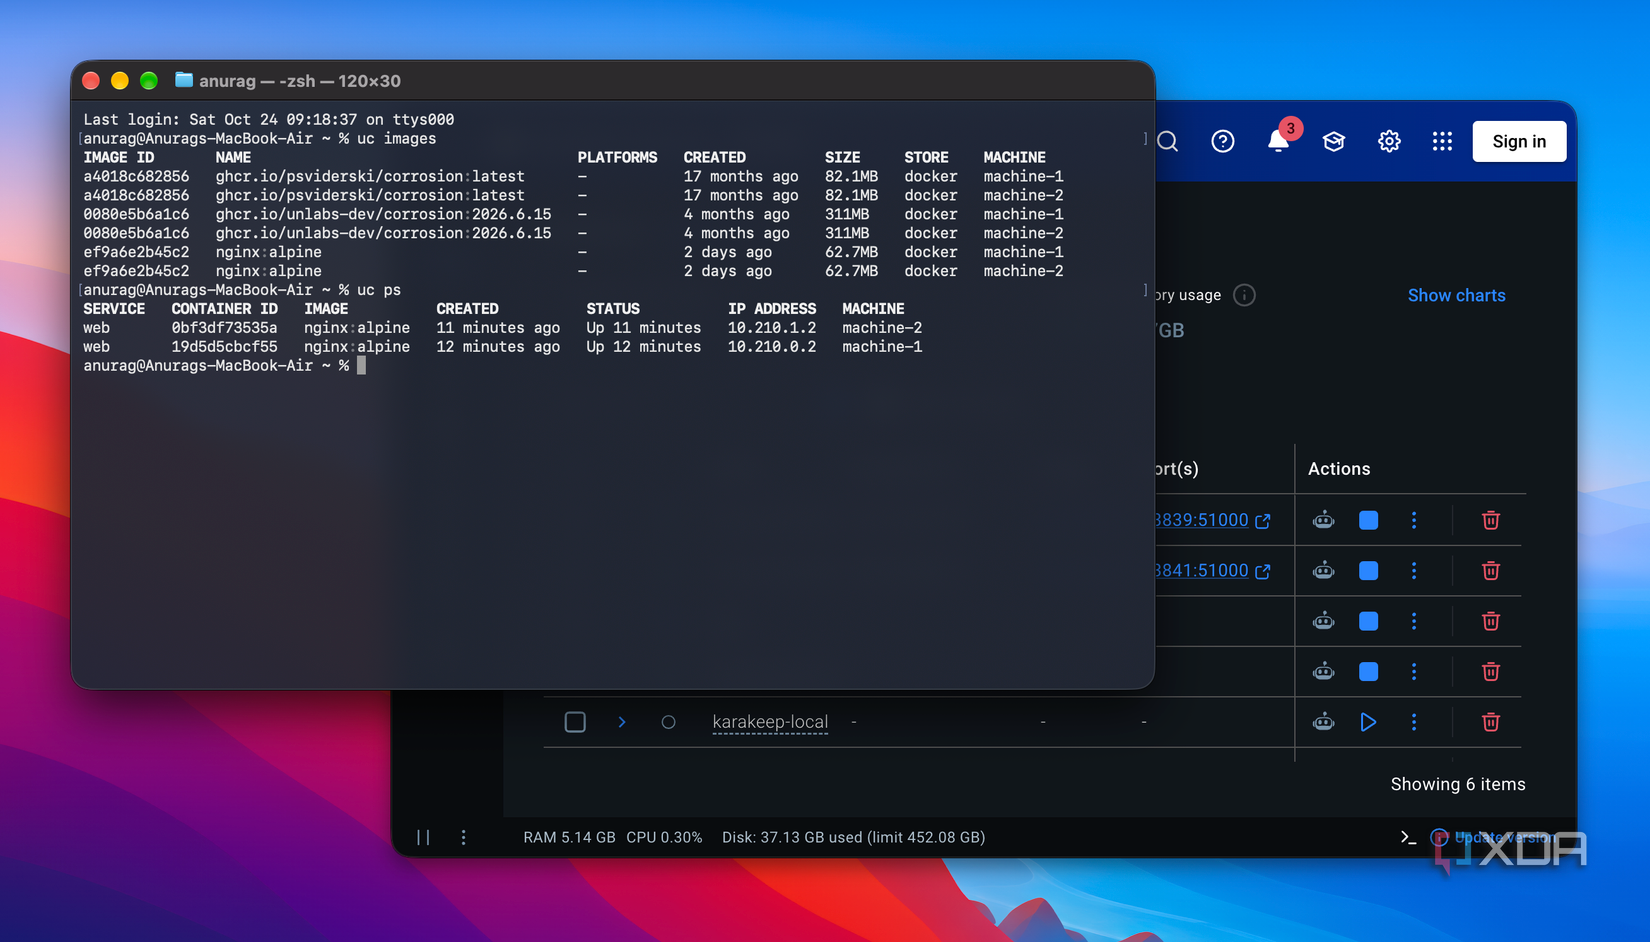
Task: Click container ID 0bf3df73535a in Terminal
Action: (224, 328)
